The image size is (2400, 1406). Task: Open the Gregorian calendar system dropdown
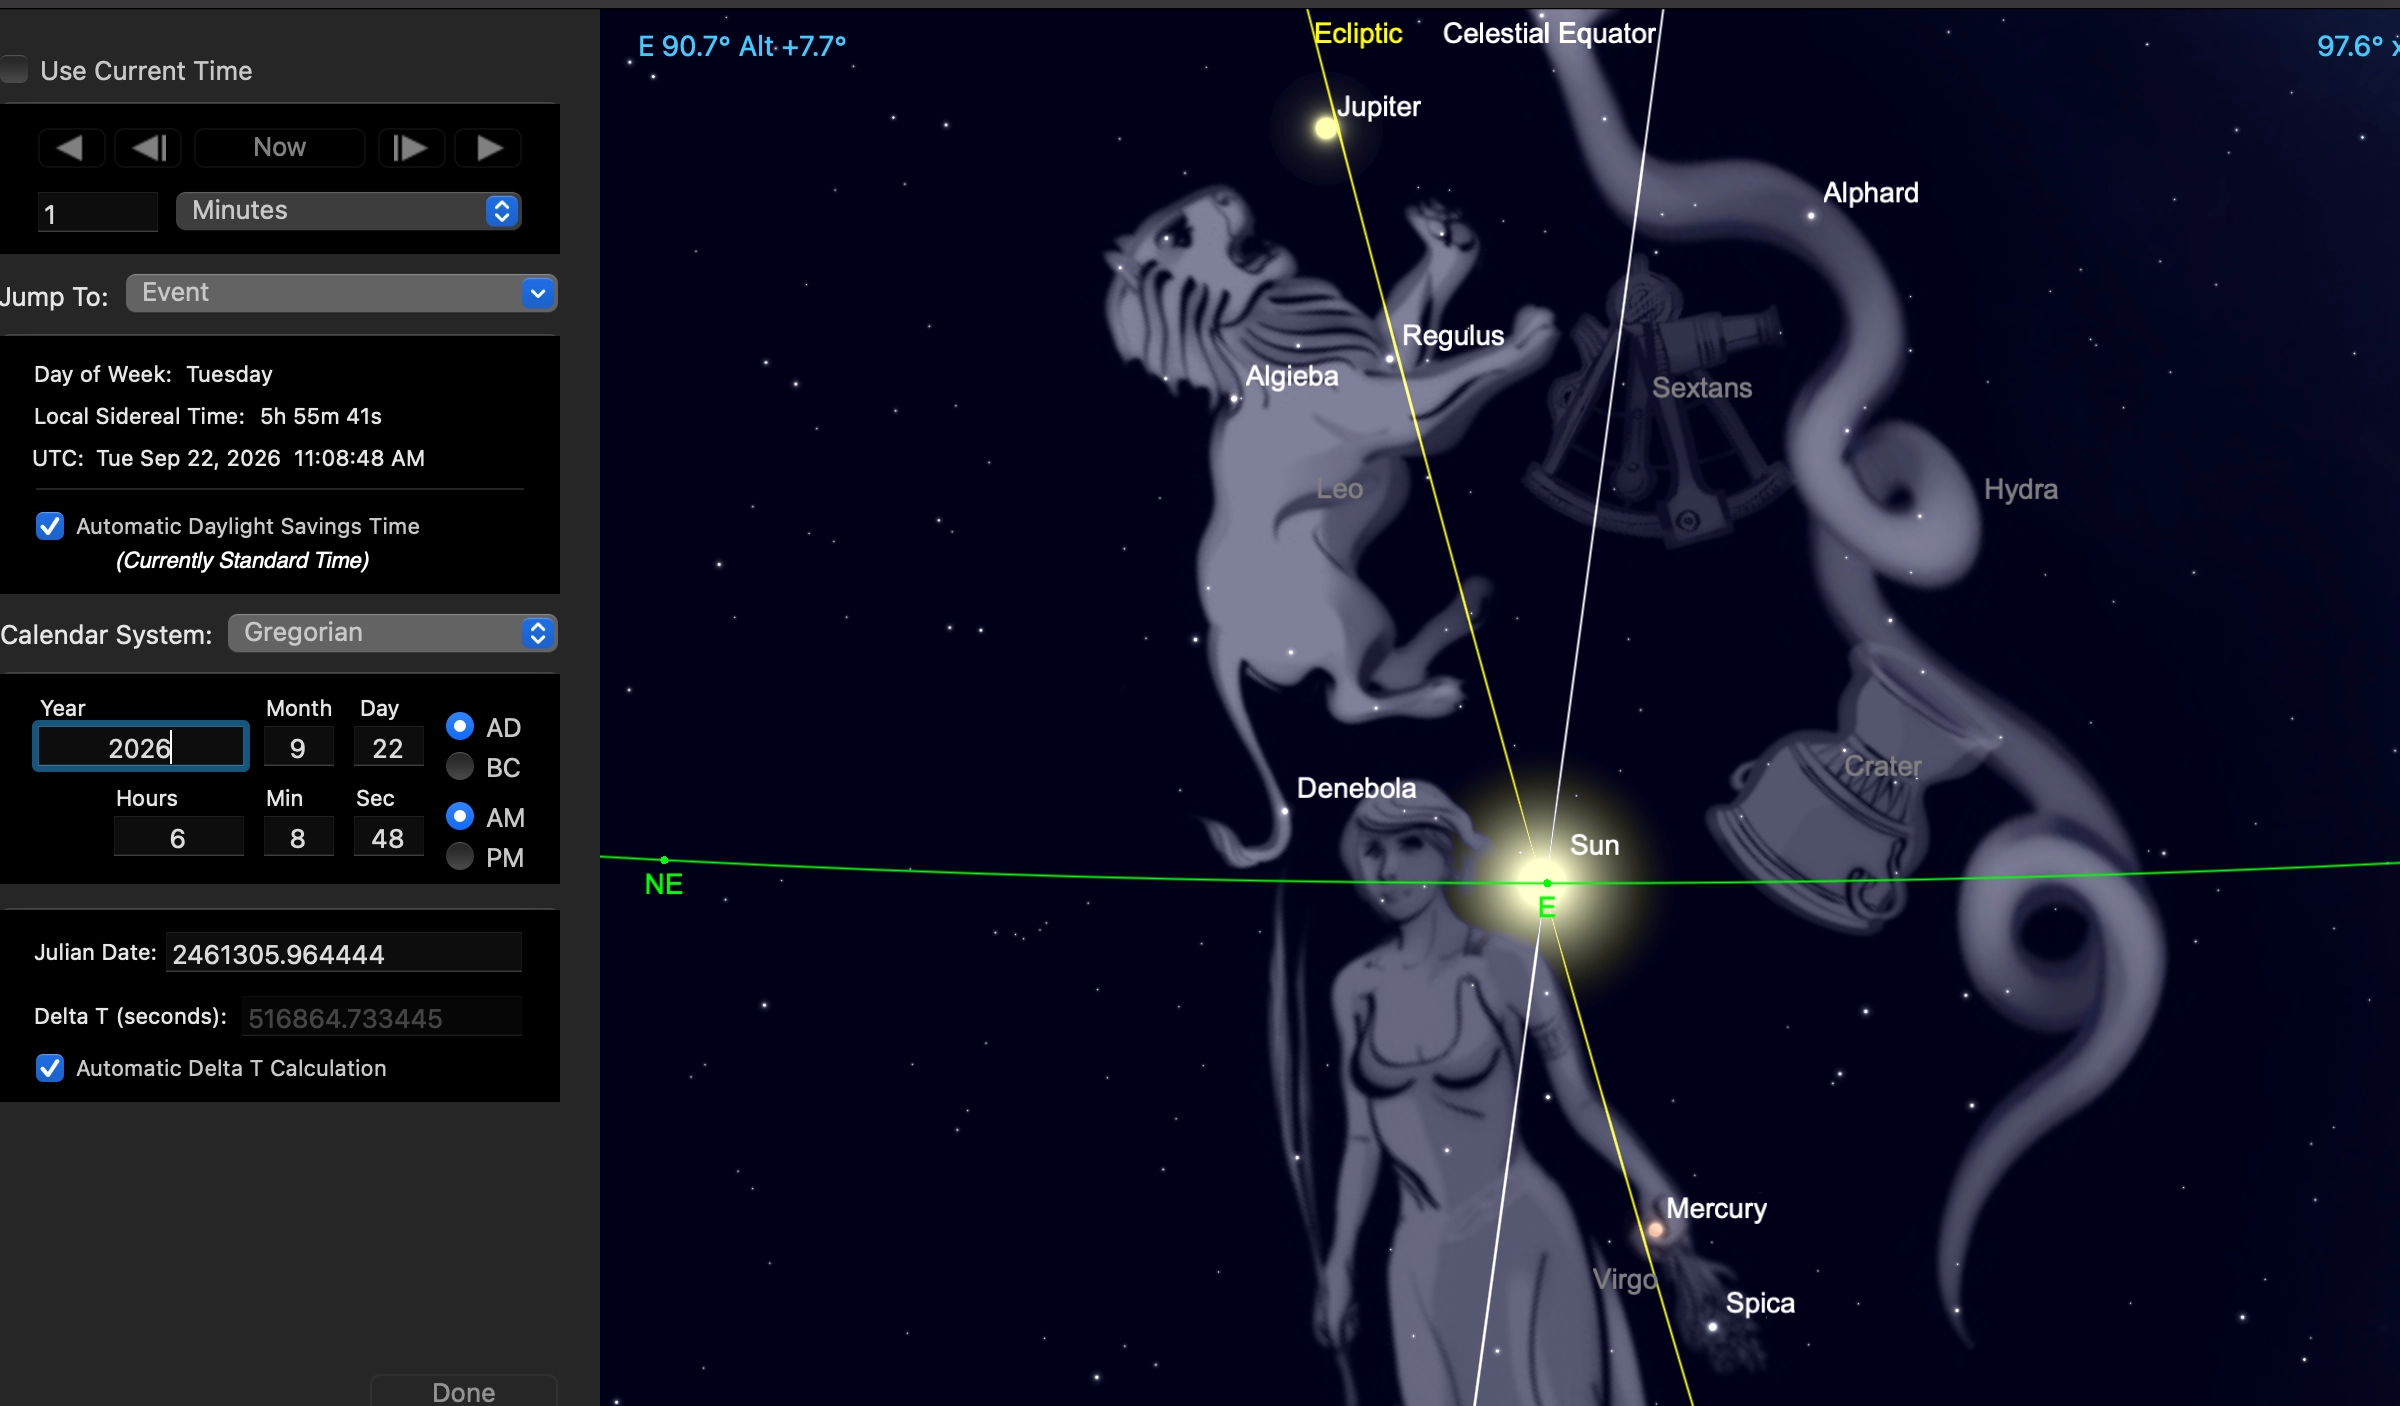[392, 633]
